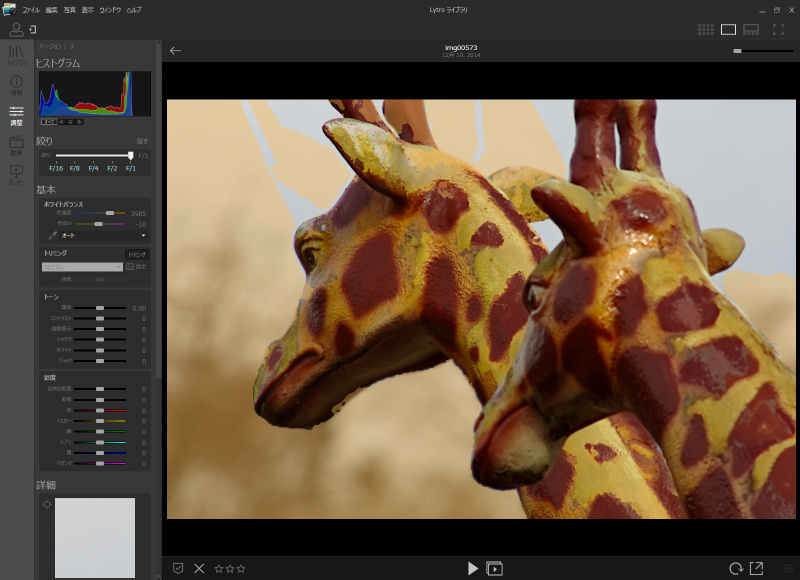Go back with the left arrow
This screenshot has height=580, width=800.
click(176, 51)
